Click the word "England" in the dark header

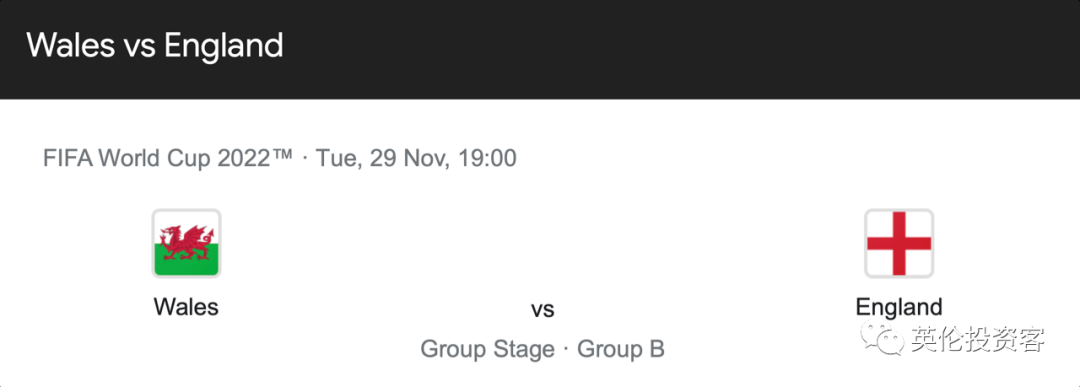pos(224,46)
